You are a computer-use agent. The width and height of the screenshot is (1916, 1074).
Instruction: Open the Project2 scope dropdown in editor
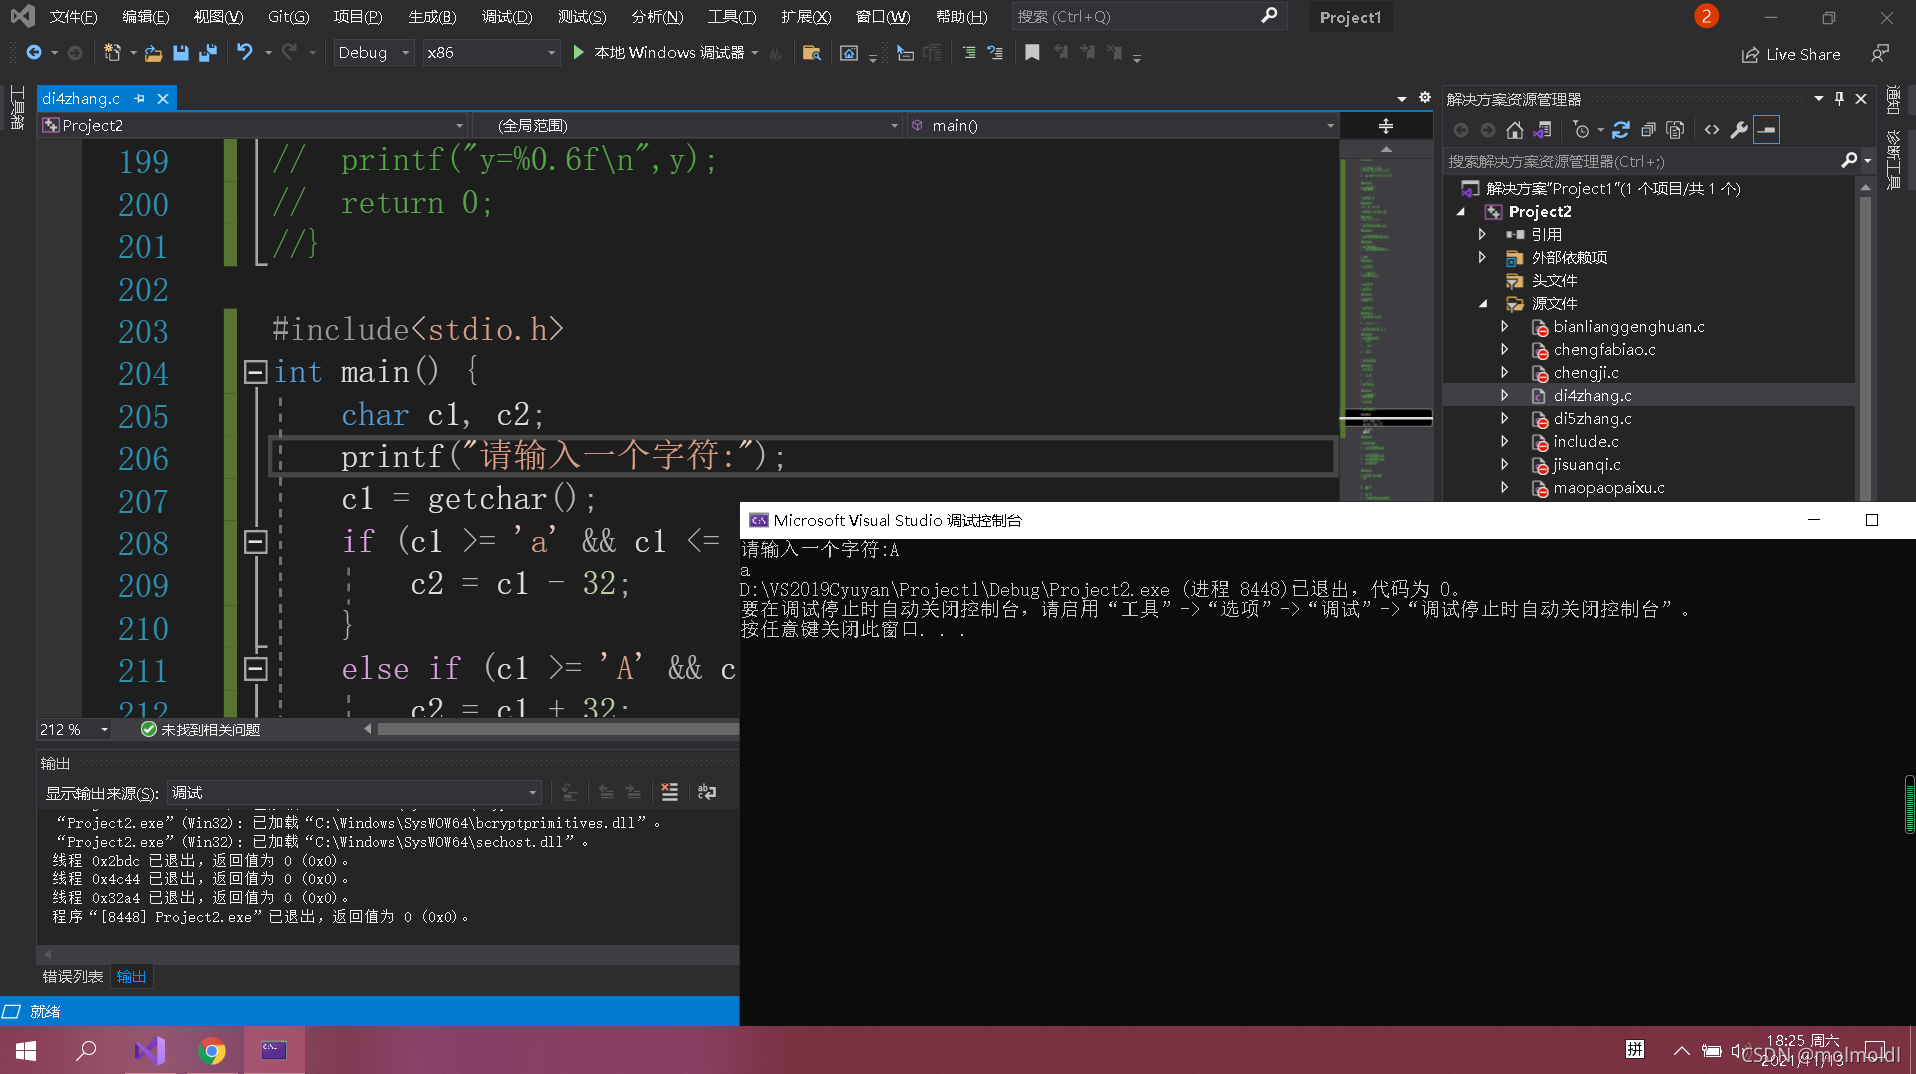pyautogui.click(x=253, y=125)
